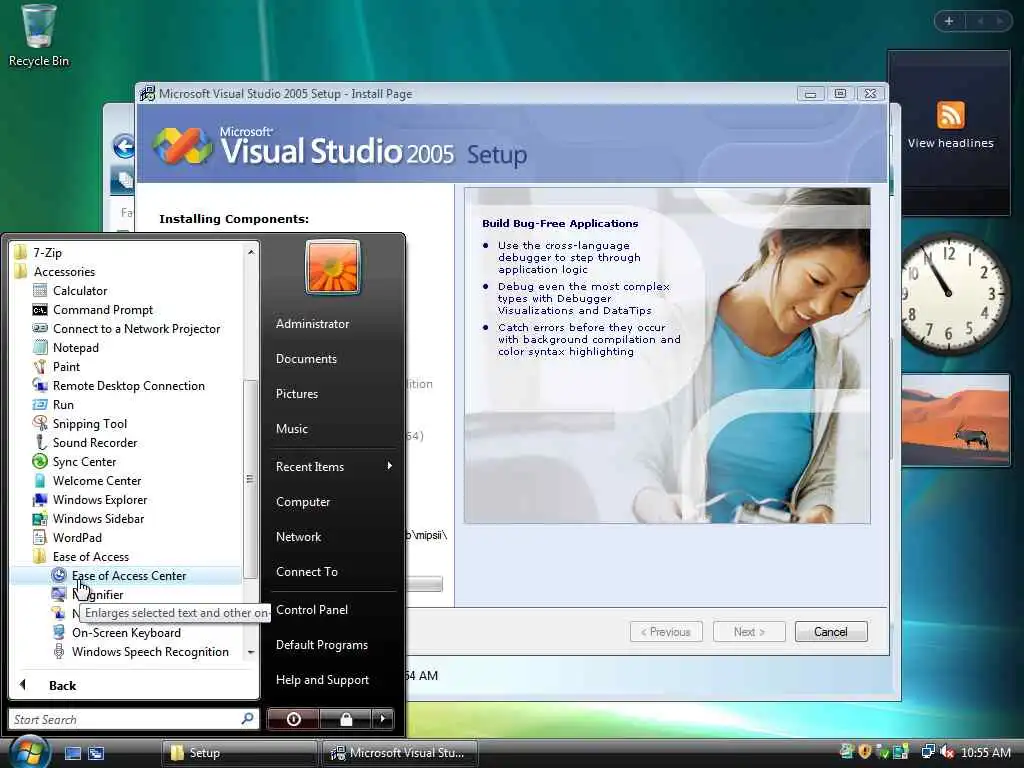1024x768 pixels.
Task: Open Default Programs from Start menu
Action: pyautogui.click(x=321, y=645)
